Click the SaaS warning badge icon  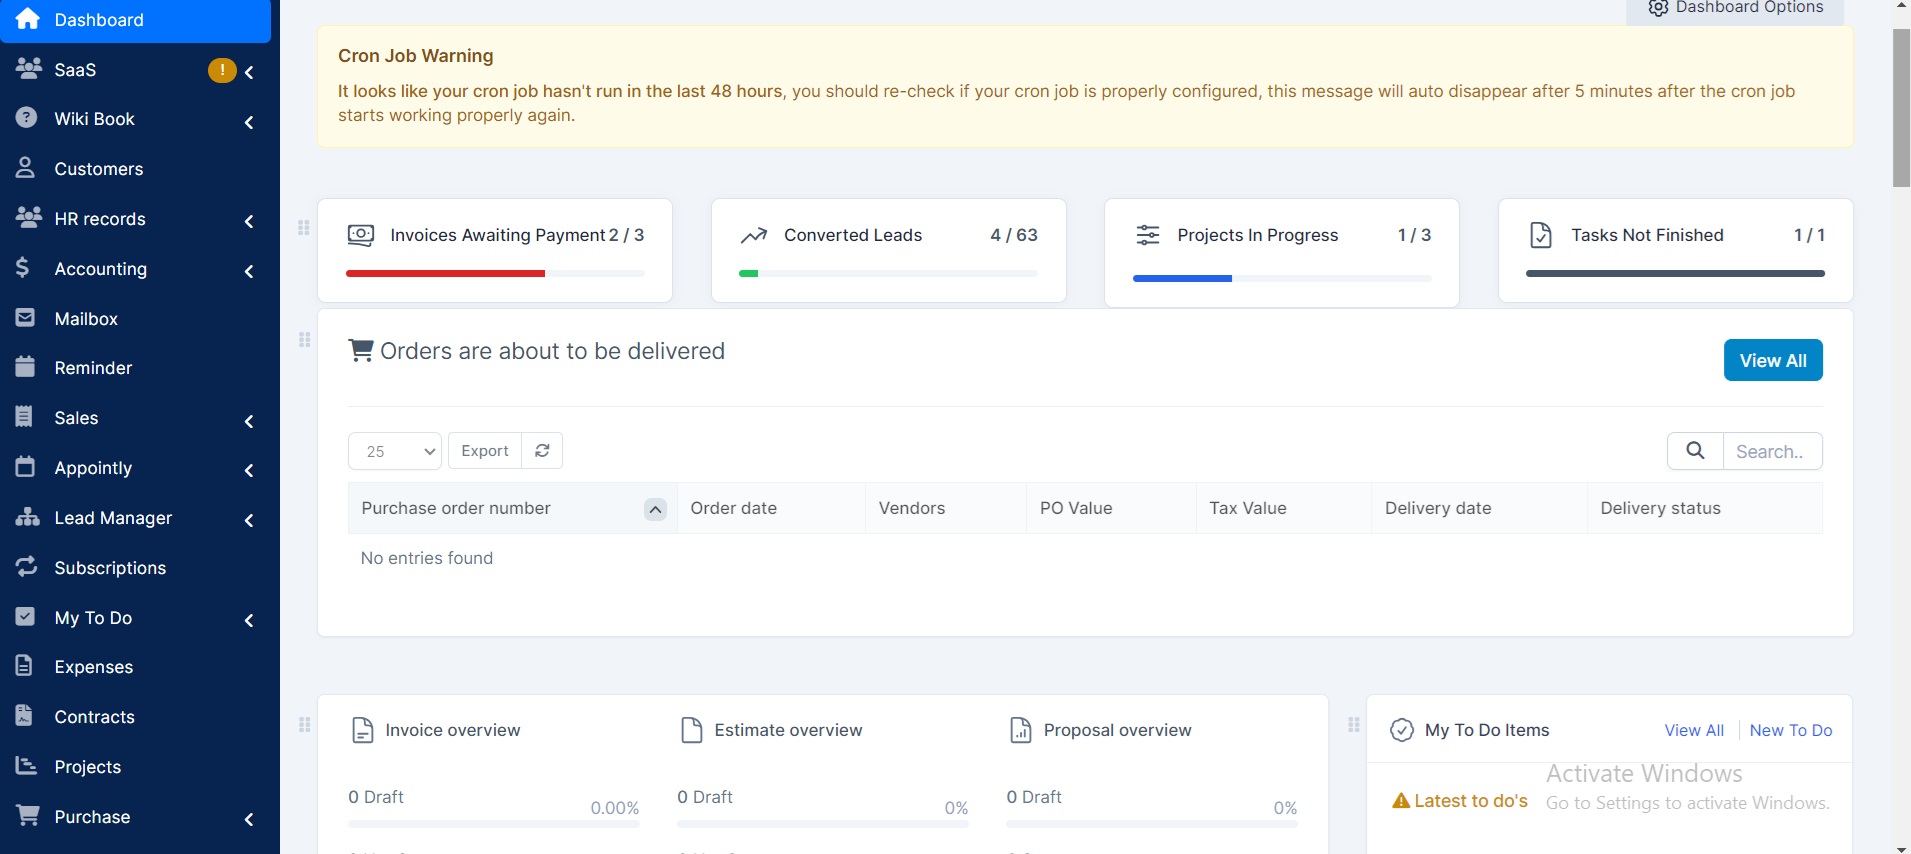[221, 70]
